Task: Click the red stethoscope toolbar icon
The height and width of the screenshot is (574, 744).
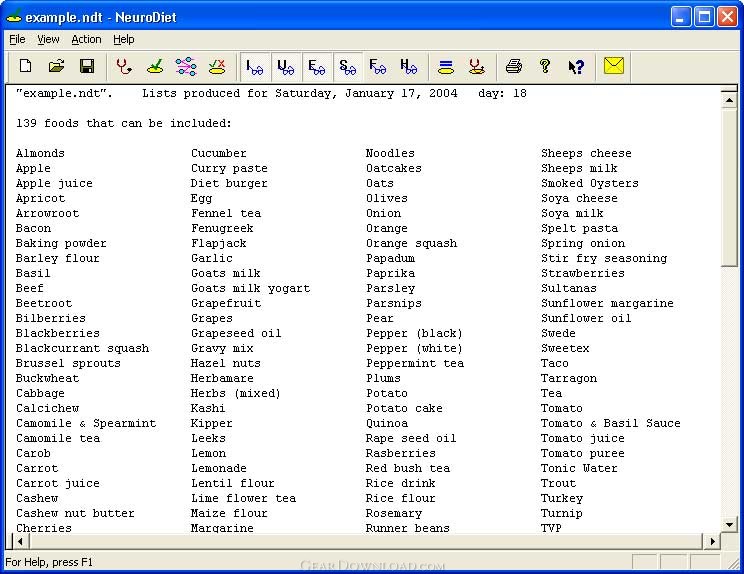Action: coord(124,66)
